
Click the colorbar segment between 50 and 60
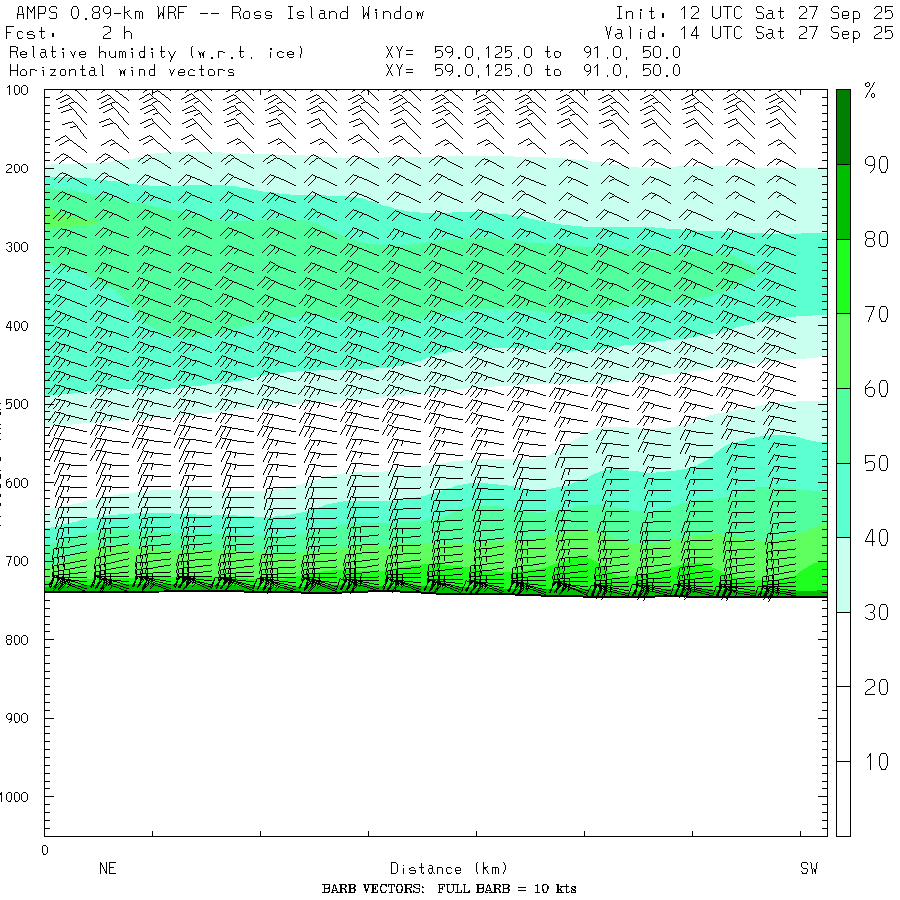click(x=843, y=426)
